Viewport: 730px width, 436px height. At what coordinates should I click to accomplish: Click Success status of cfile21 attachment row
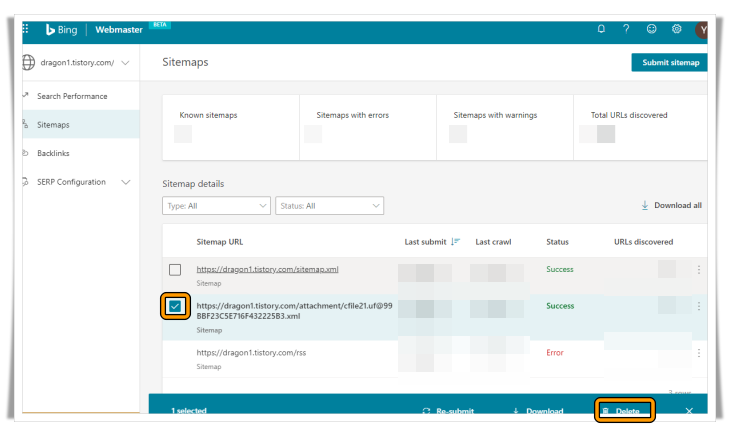pos(560,306)
